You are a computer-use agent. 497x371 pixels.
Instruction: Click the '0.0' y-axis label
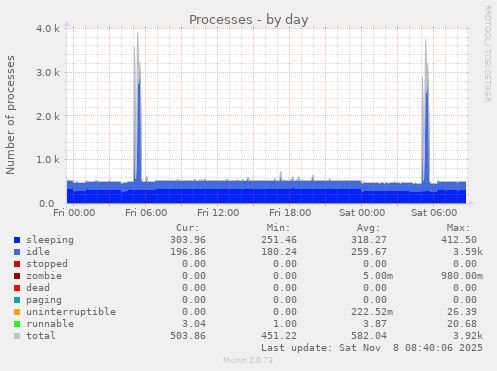click(x=47, y=204)
